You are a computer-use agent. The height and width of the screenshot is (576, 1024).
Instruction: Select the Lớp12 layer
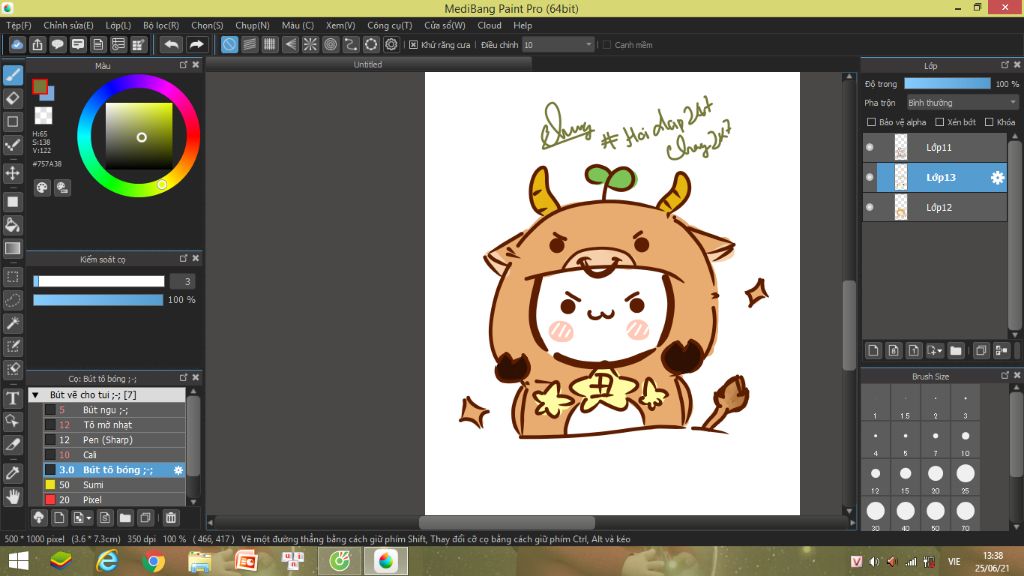pyautogui.click(x=935, y=208)
